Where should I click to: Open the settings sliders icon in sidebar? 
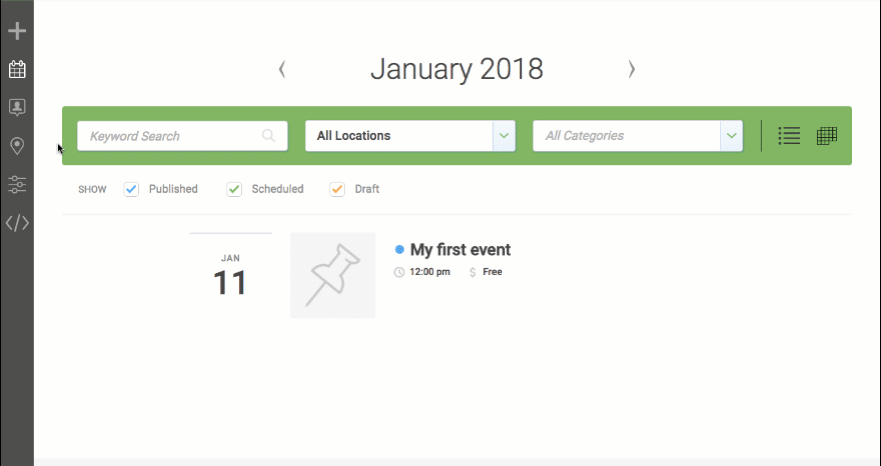tap(17, 184)
